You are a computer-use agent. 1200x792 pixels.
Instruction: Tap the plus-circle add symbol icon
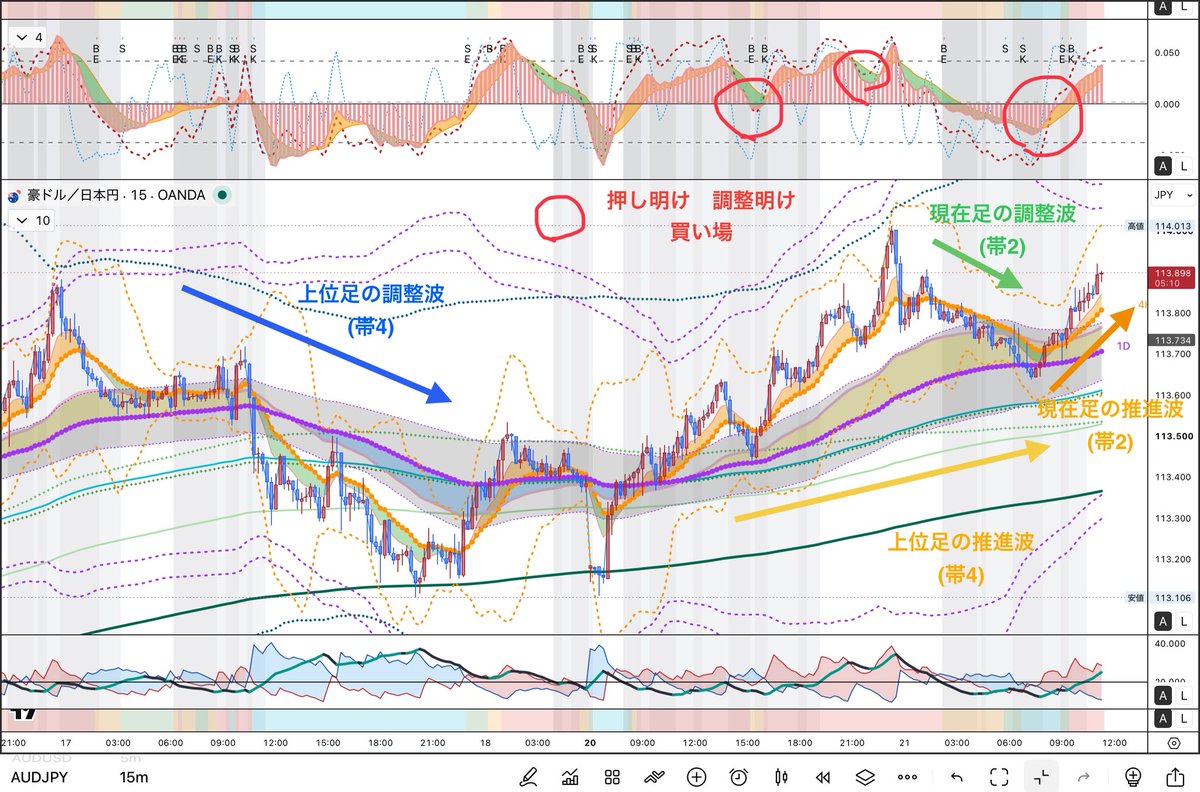pos(697,776)
